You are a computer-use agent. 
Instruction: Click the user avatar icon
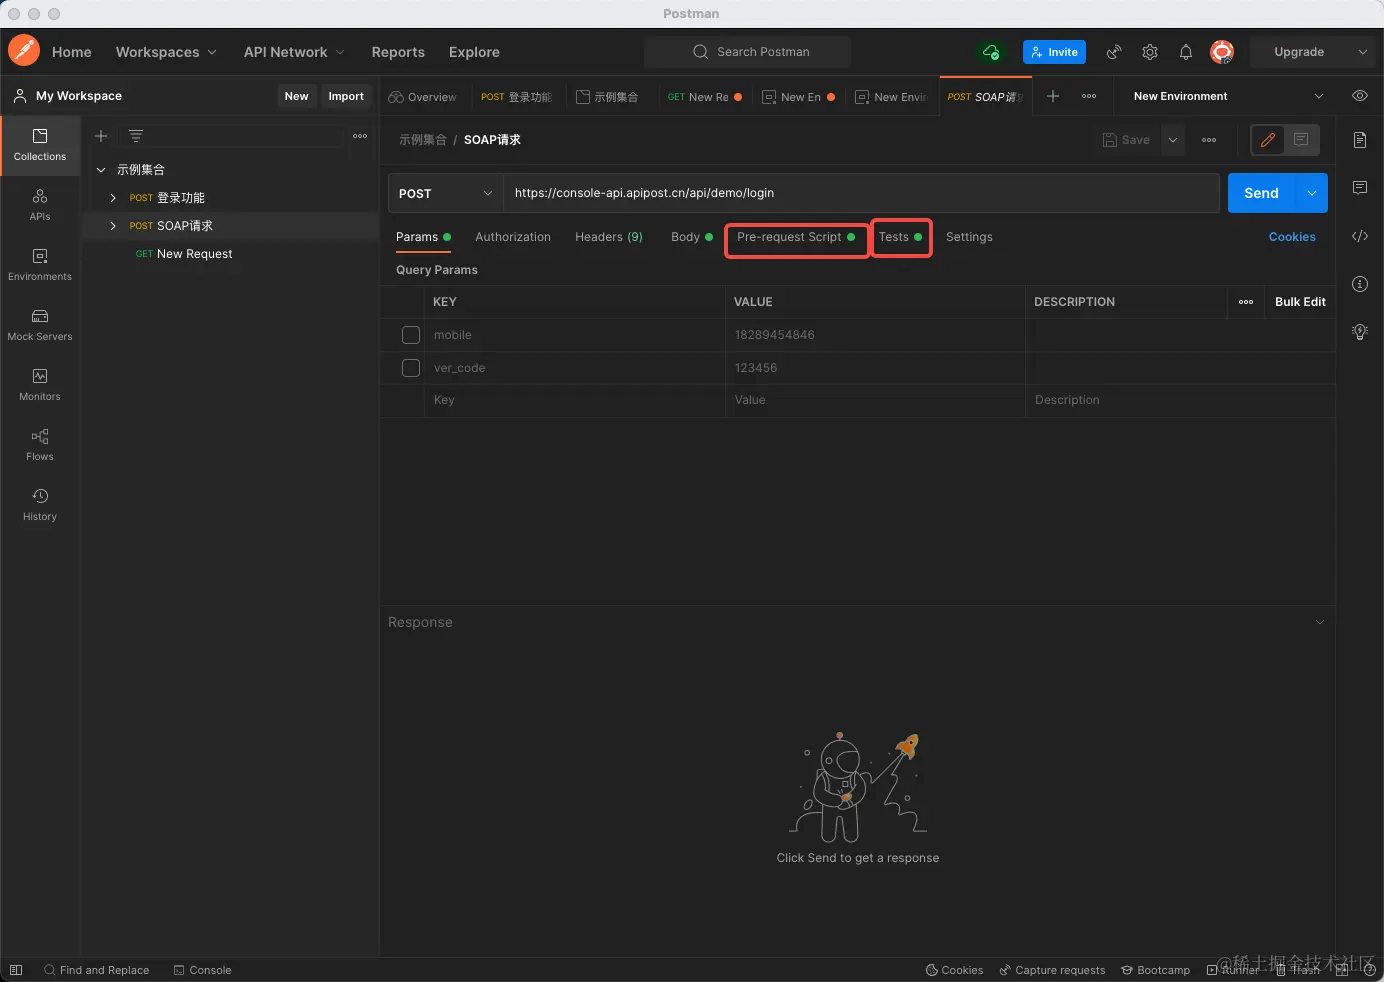1222,52
